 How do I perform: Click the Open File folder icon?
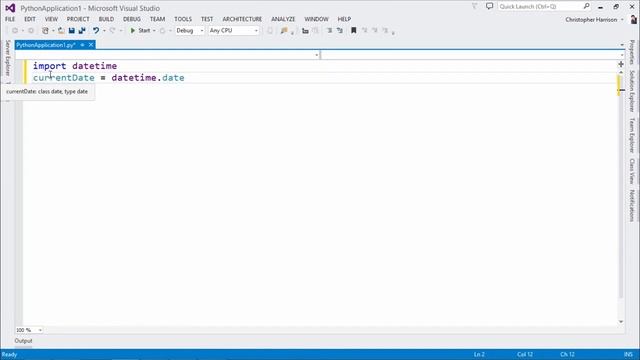point(61,31)
